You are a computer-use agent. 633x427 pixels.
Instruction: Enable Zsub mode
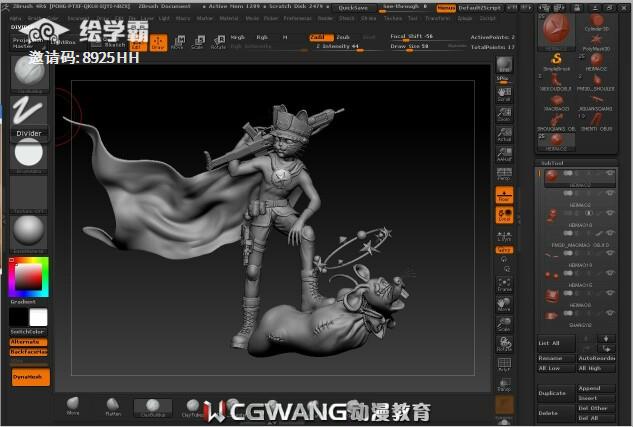(x=344, y=37)
